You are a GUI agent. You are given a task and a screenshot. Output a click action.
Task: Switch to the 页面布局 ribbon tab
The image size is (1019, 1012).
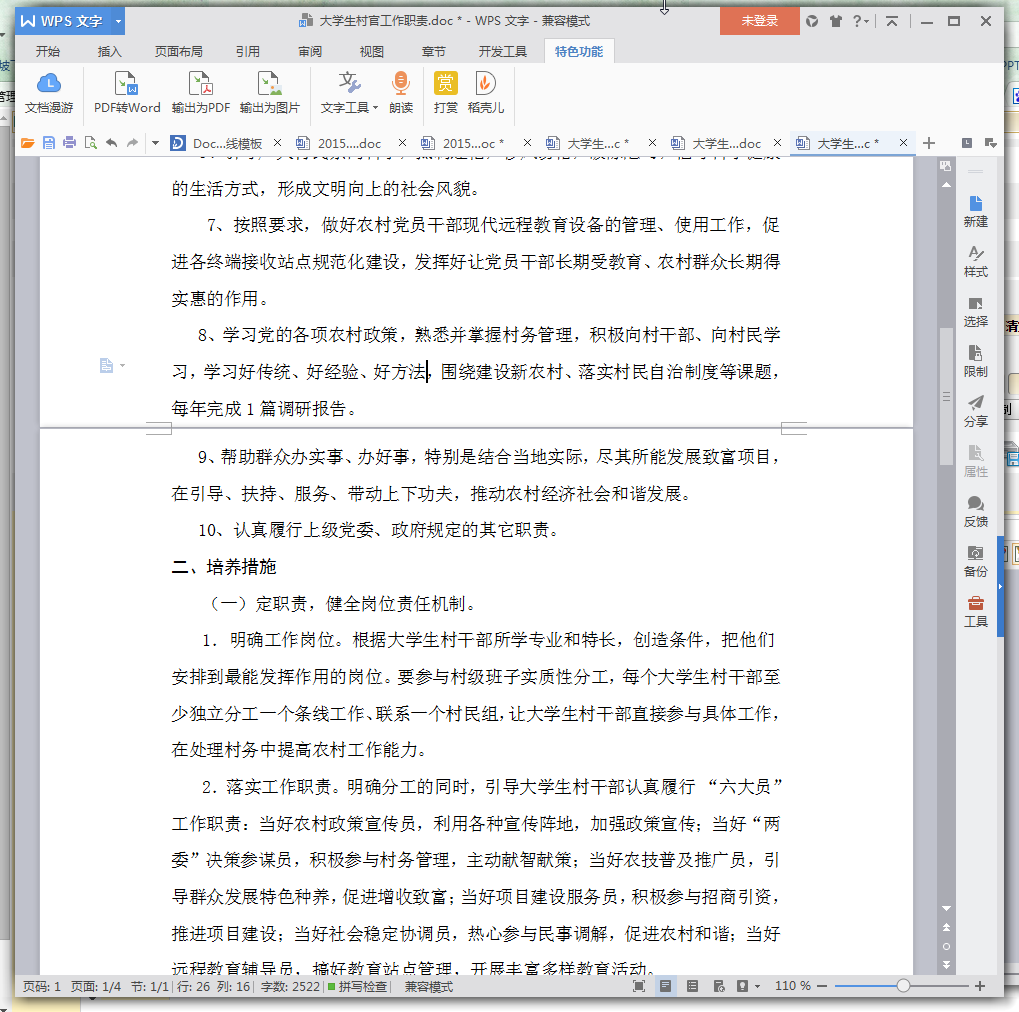point(178,52)
